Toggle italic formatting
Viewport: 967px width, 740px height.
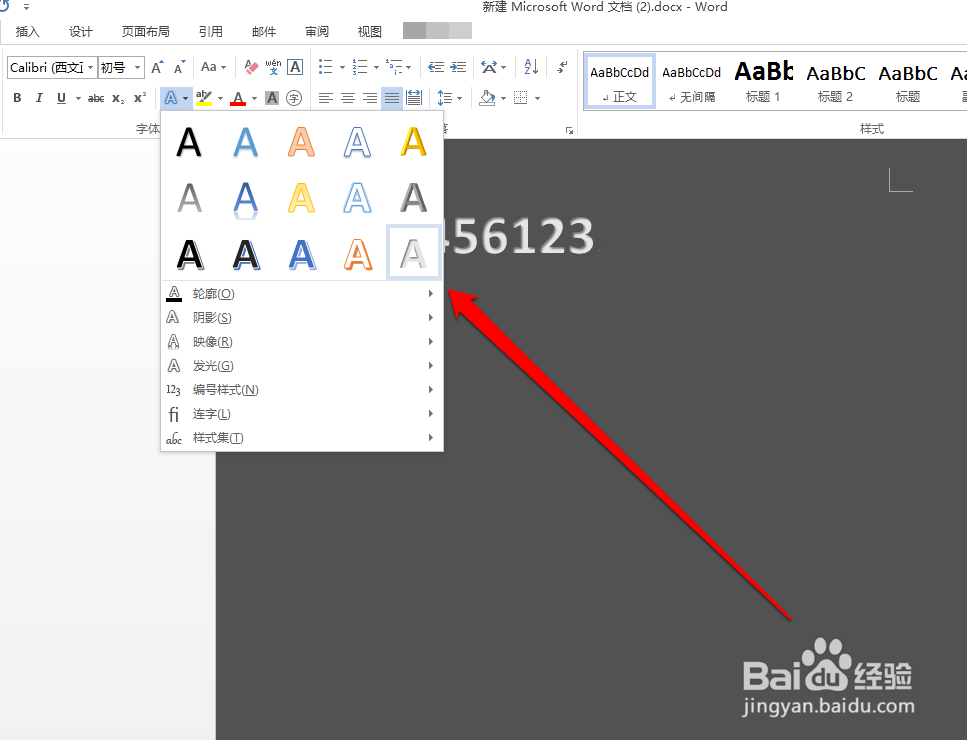coord(39,98)
